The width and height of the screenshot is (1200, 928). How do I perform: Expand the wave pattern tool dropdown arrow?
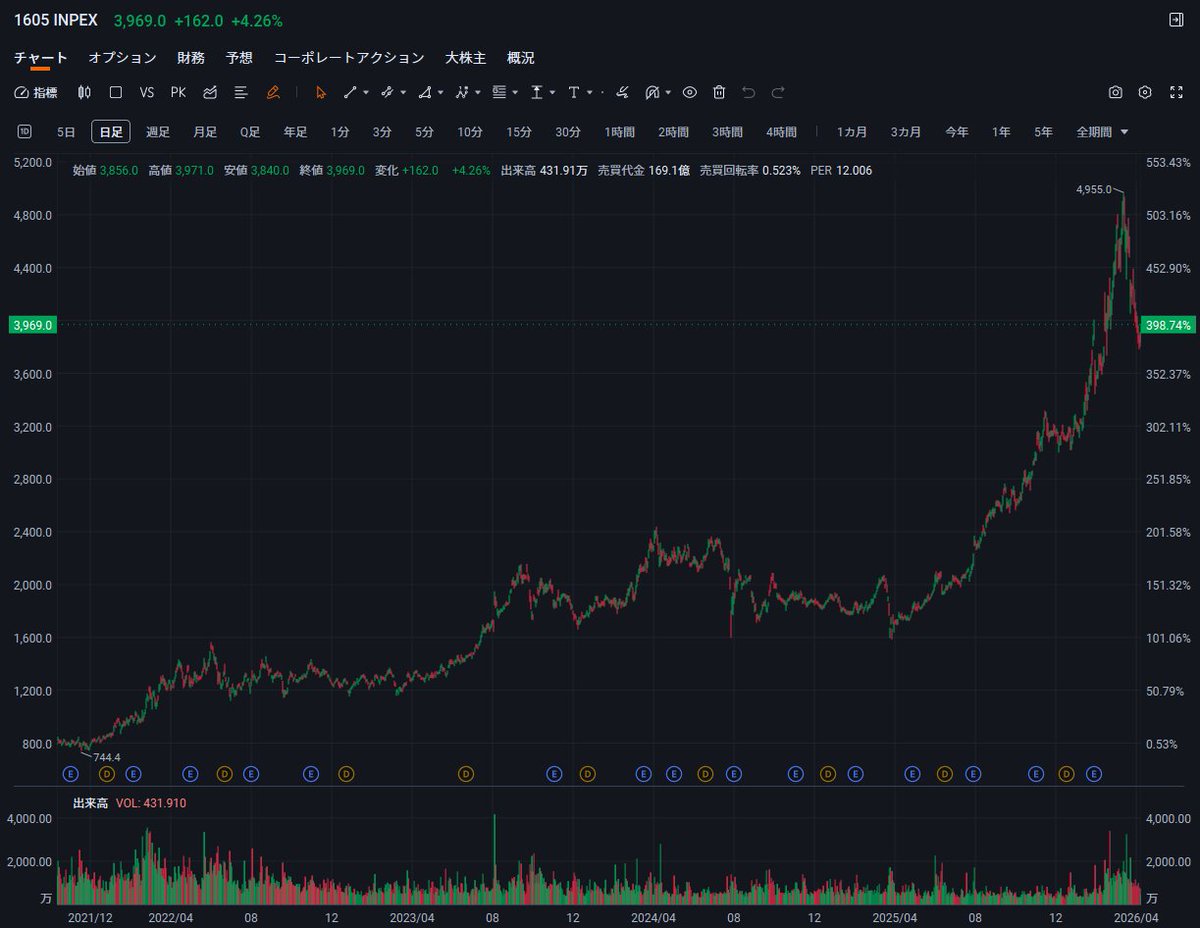(x=478, y=92)
